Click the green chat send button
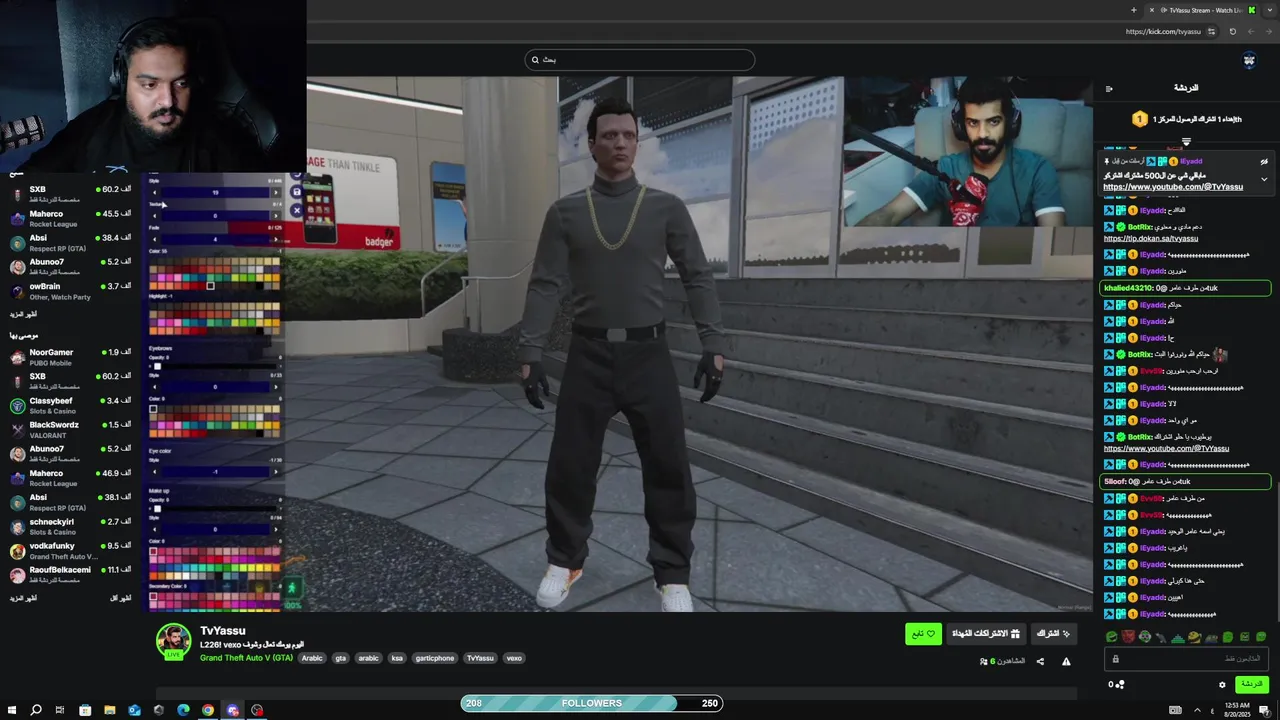The height and width of the screenshot is (720, 1280). 1251,685
